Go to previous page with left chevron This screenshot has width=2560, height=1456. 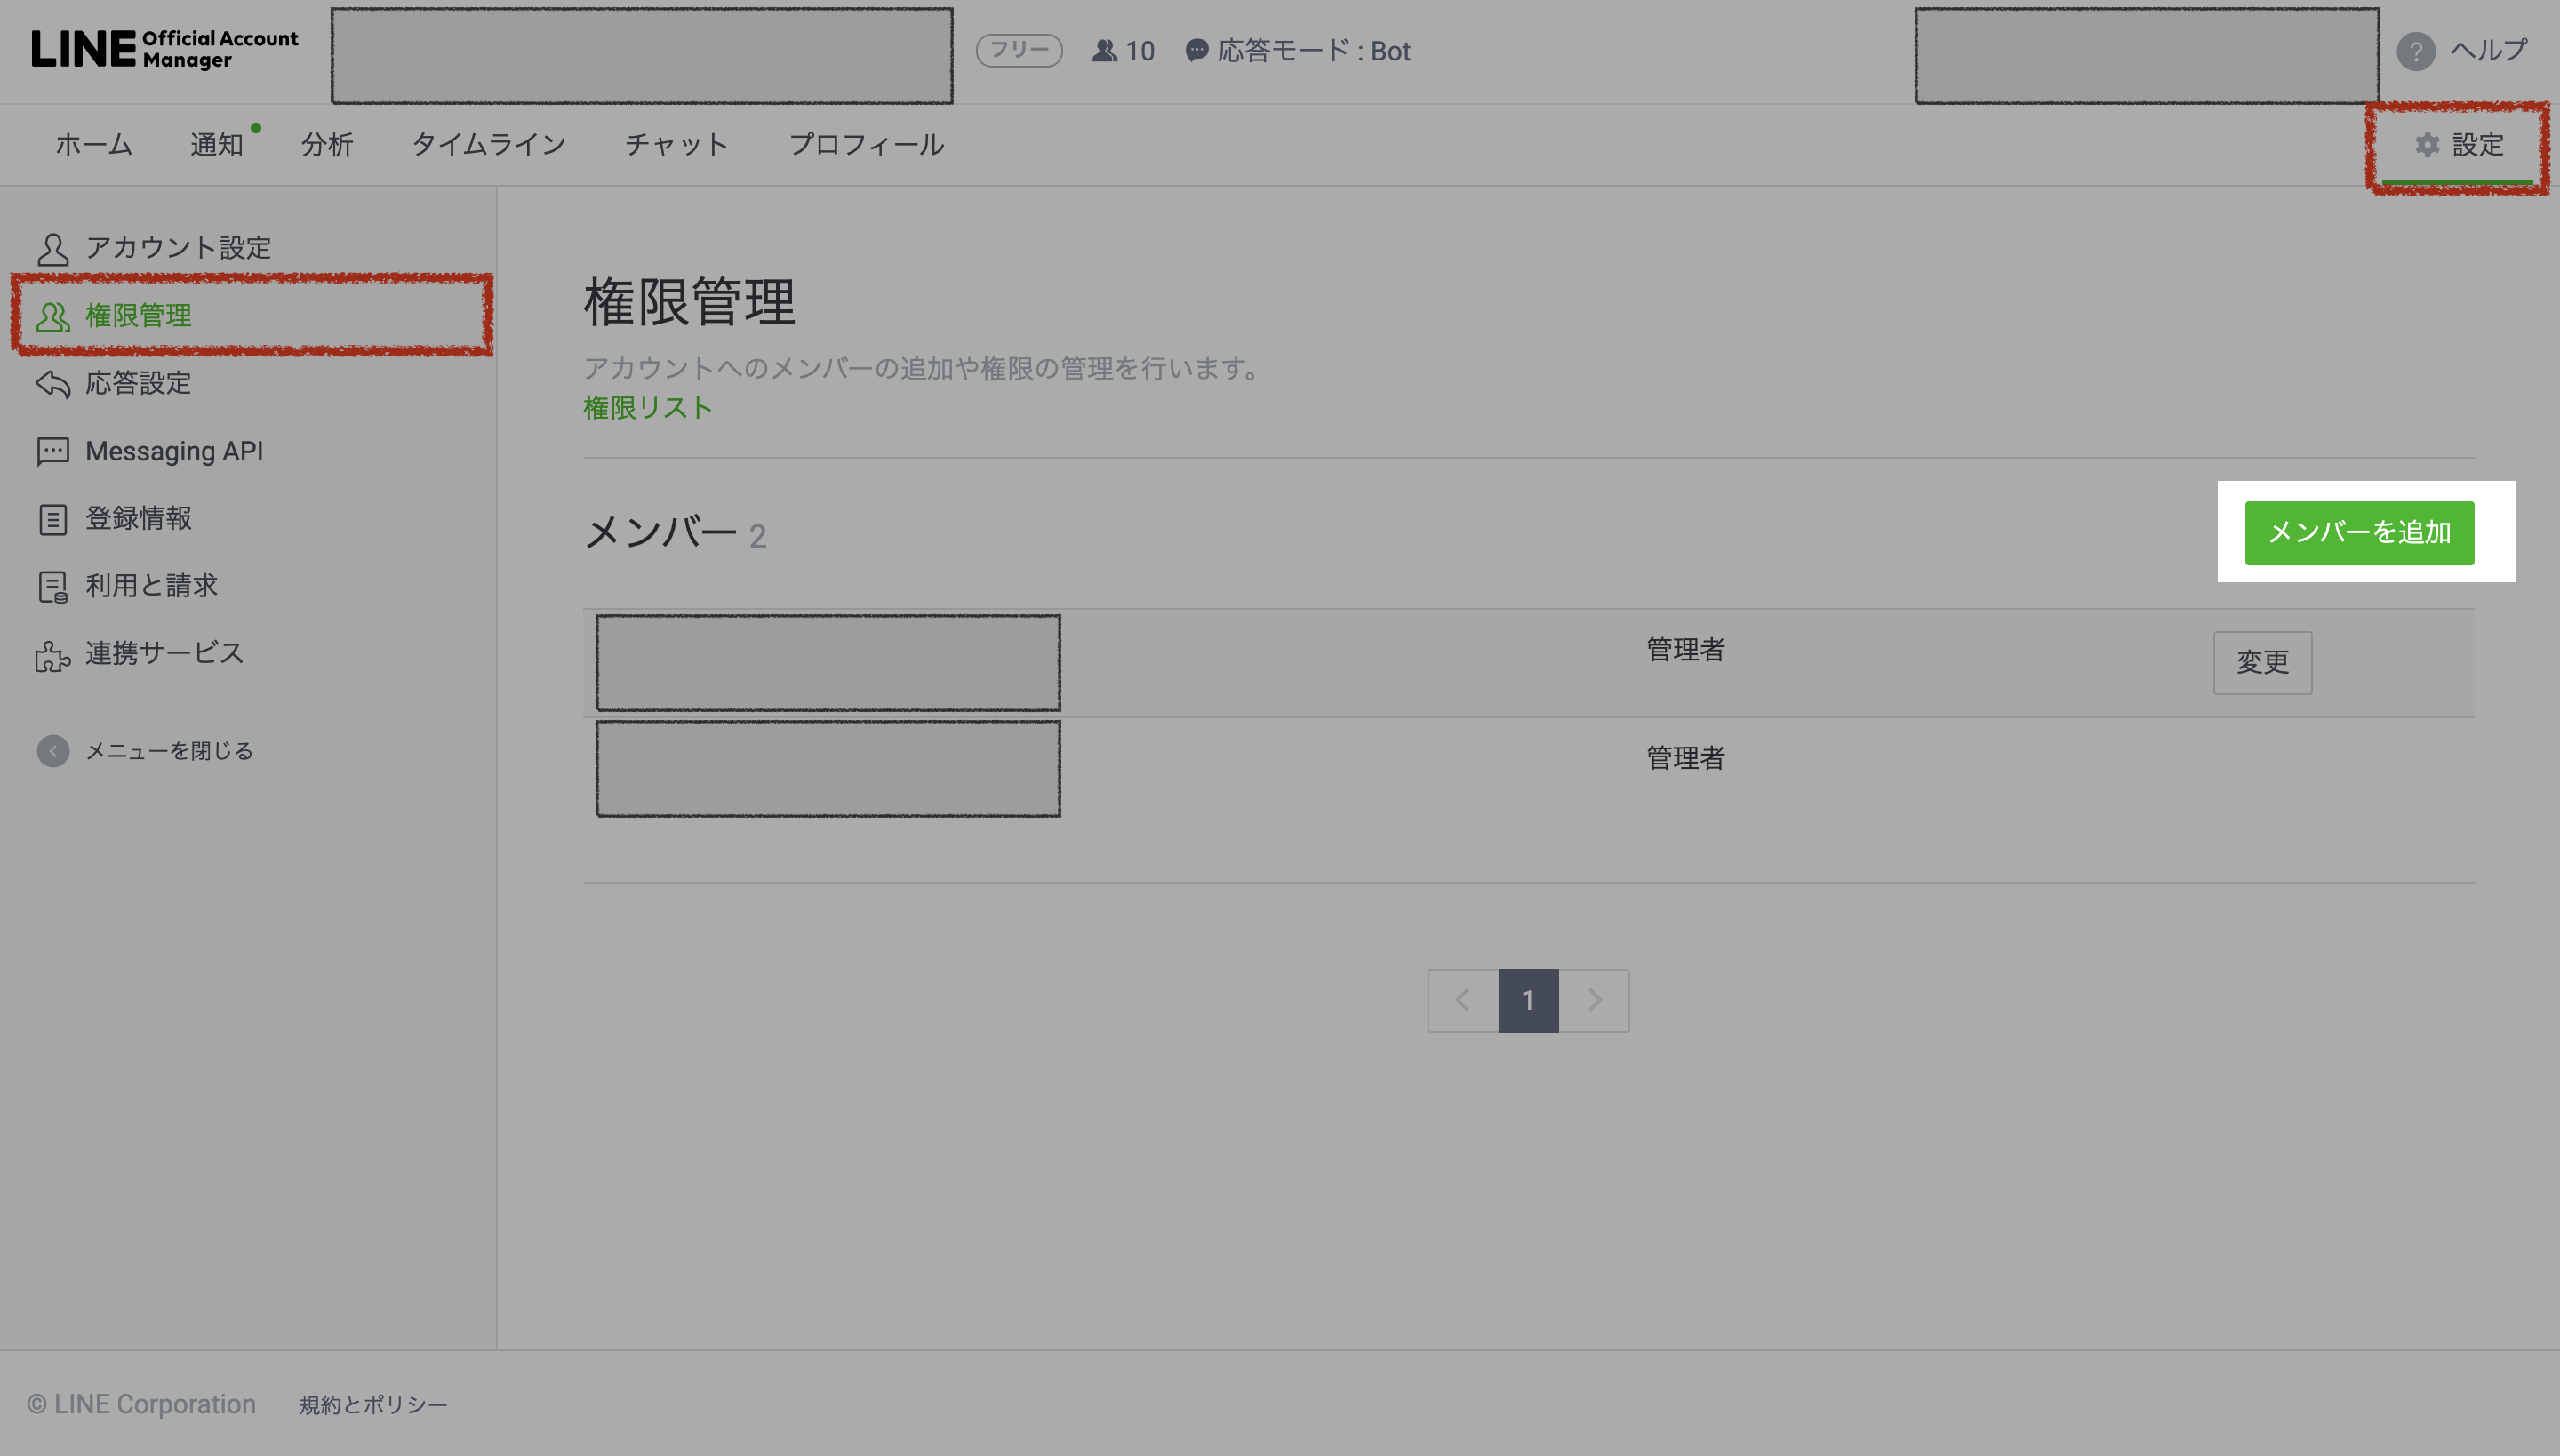[x=1462, y=1000]
